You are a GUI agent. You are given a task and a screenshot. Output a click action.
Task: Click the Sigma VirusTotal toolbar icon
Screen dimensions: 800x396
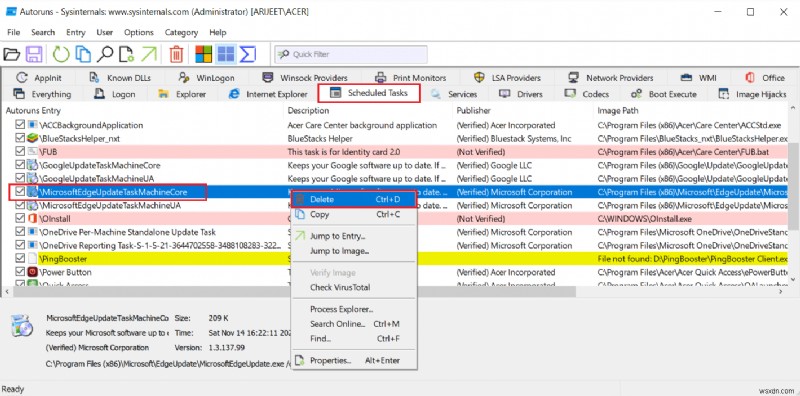pos(247,54)
